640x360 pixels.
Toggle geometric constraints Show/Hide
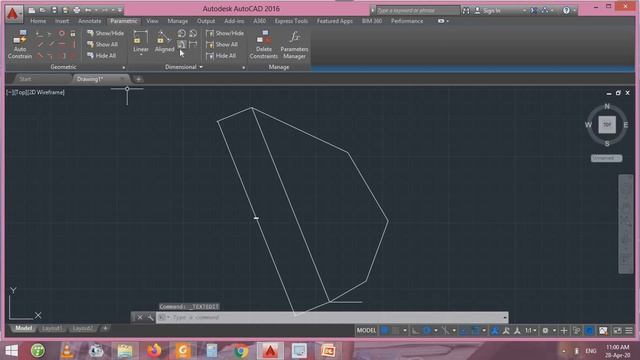pyautogui.click(x=105, y=33)
